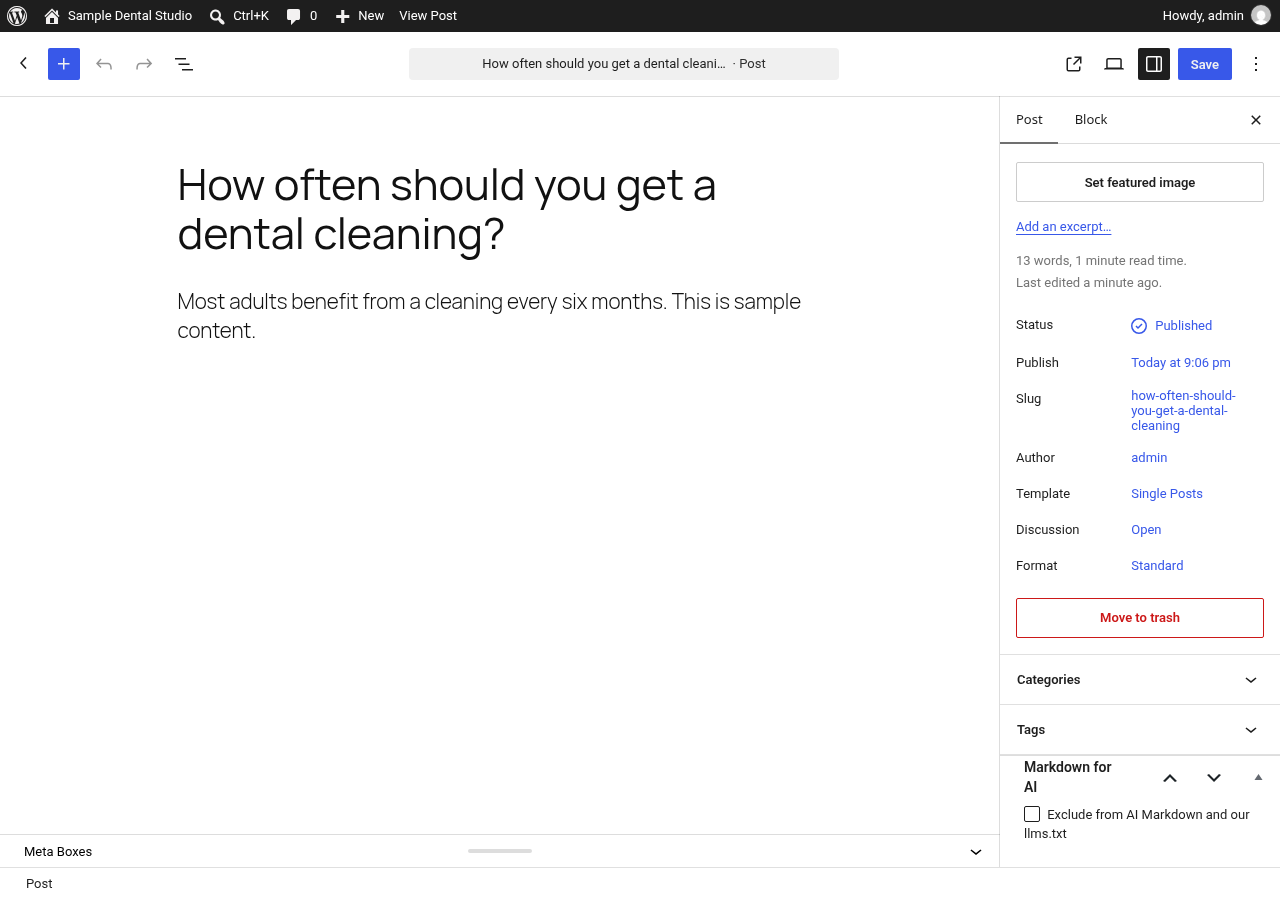Open the editor Options three-dot menu
This screenshot has width=1280, height=900.
click(1257, 64)
